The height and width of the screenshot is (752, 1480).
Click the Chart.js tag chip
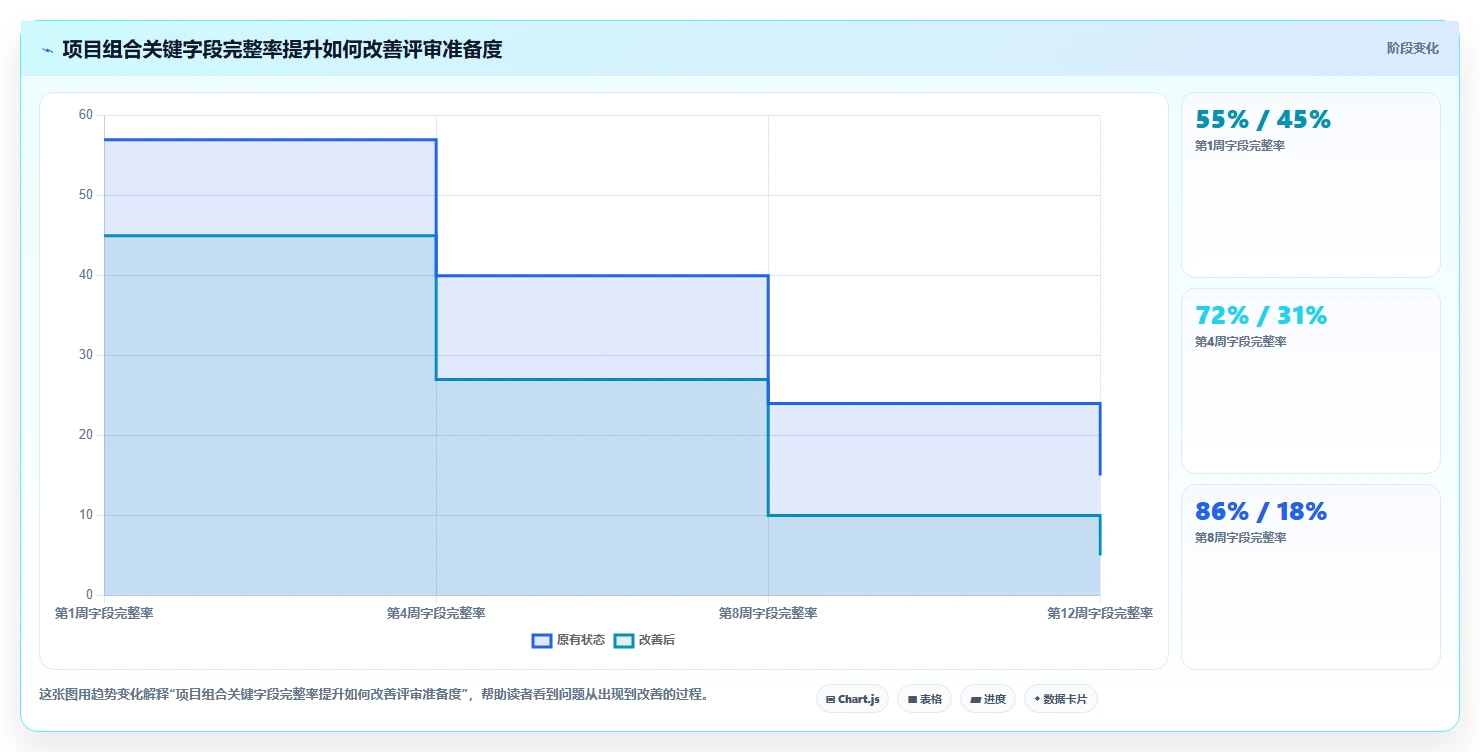(852, 699)
